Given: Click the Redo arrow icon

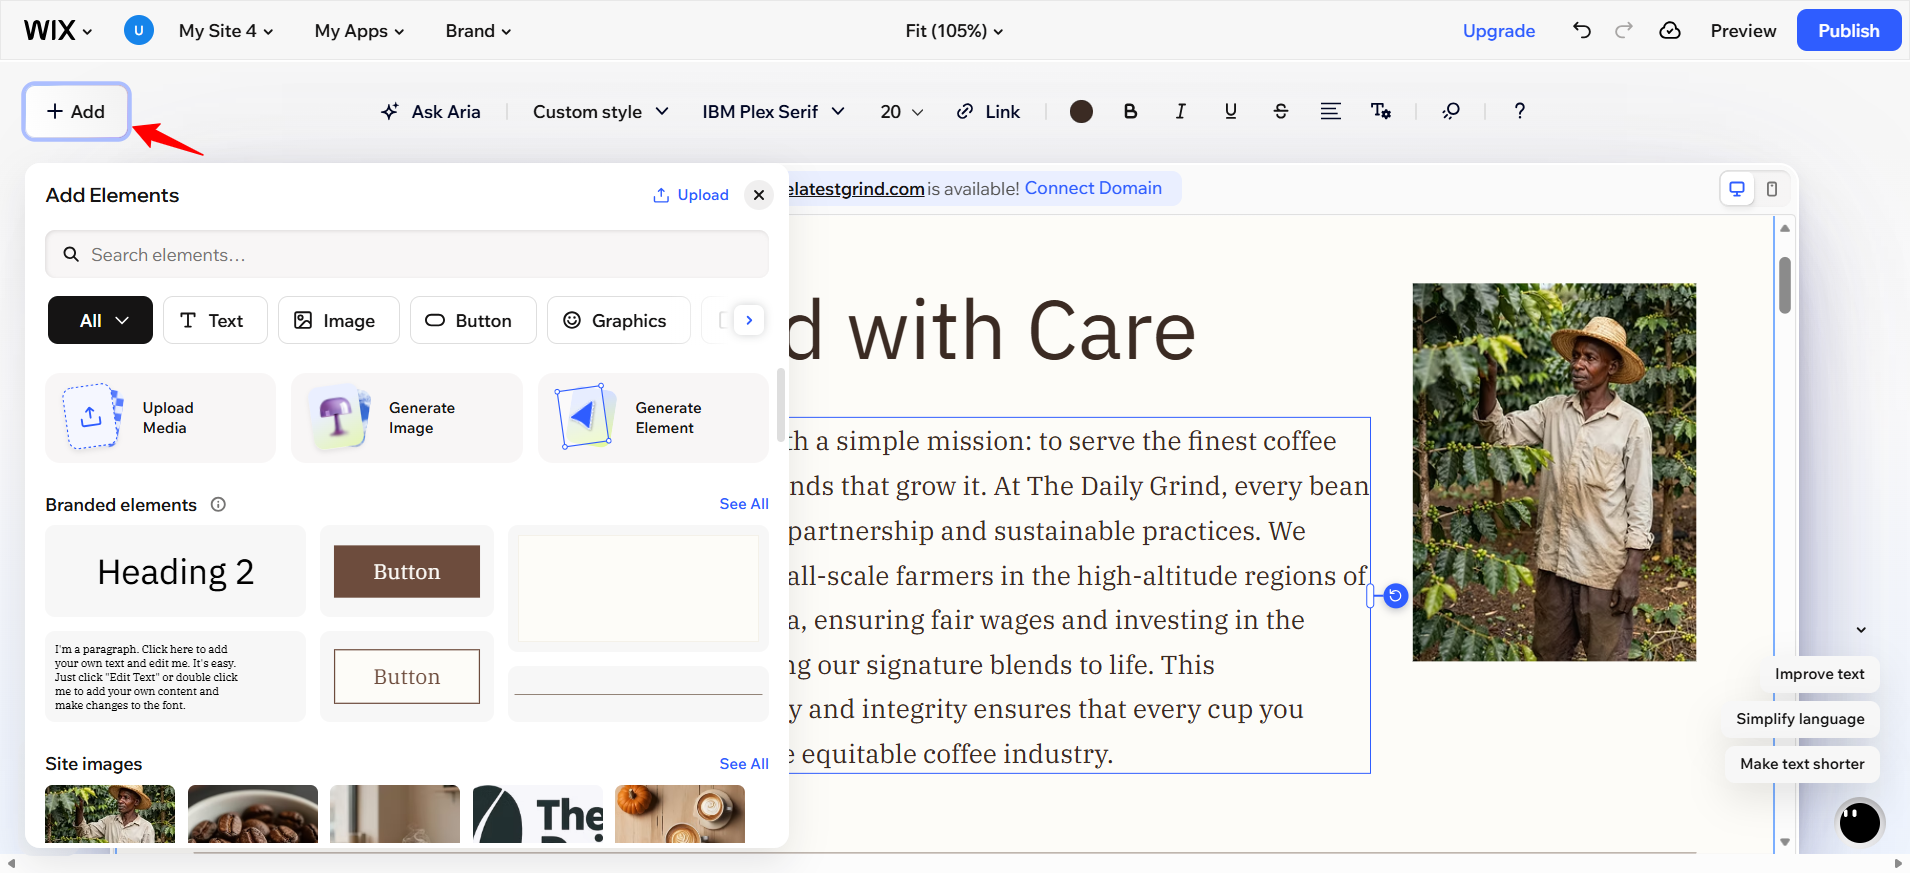Looking at the screenshot, I should pyautogui.click(x=1624, y=30).
